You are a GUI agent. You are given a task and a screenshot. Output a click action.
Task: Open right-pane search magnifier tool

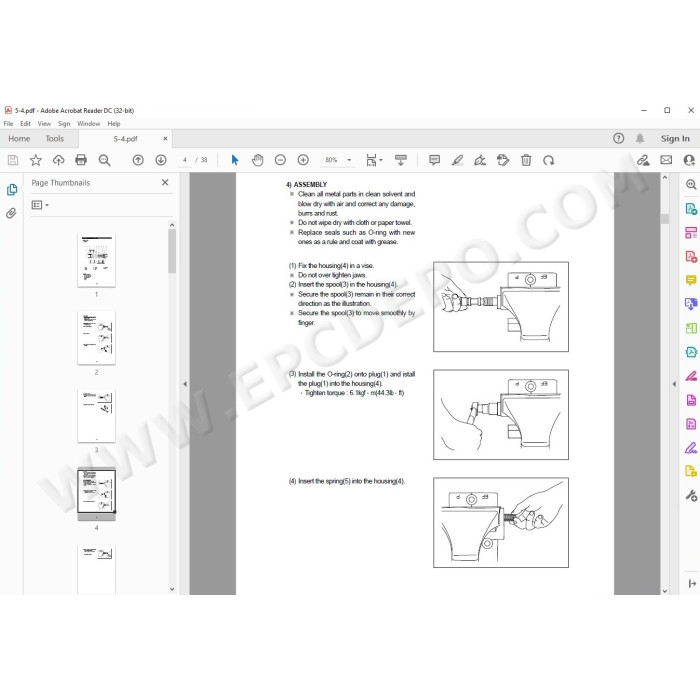pyautogui.click(x=691, y=184)
